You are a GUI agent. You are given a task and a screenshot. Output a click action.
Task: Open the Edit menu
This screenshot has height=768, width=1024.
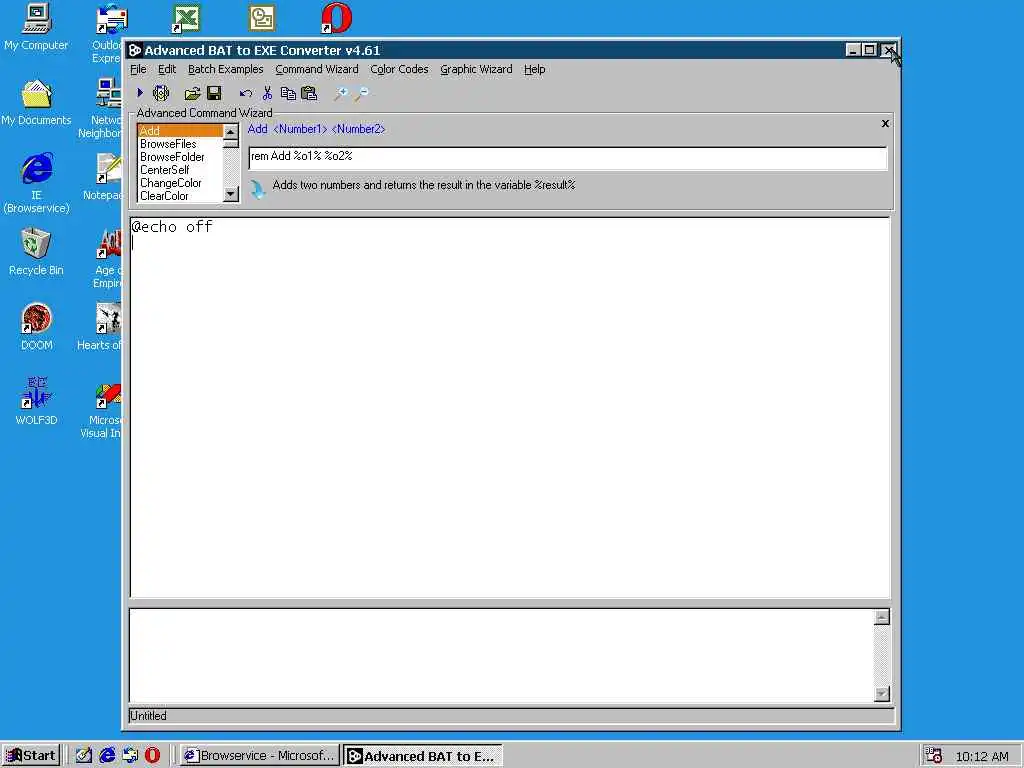pos(167,69)
